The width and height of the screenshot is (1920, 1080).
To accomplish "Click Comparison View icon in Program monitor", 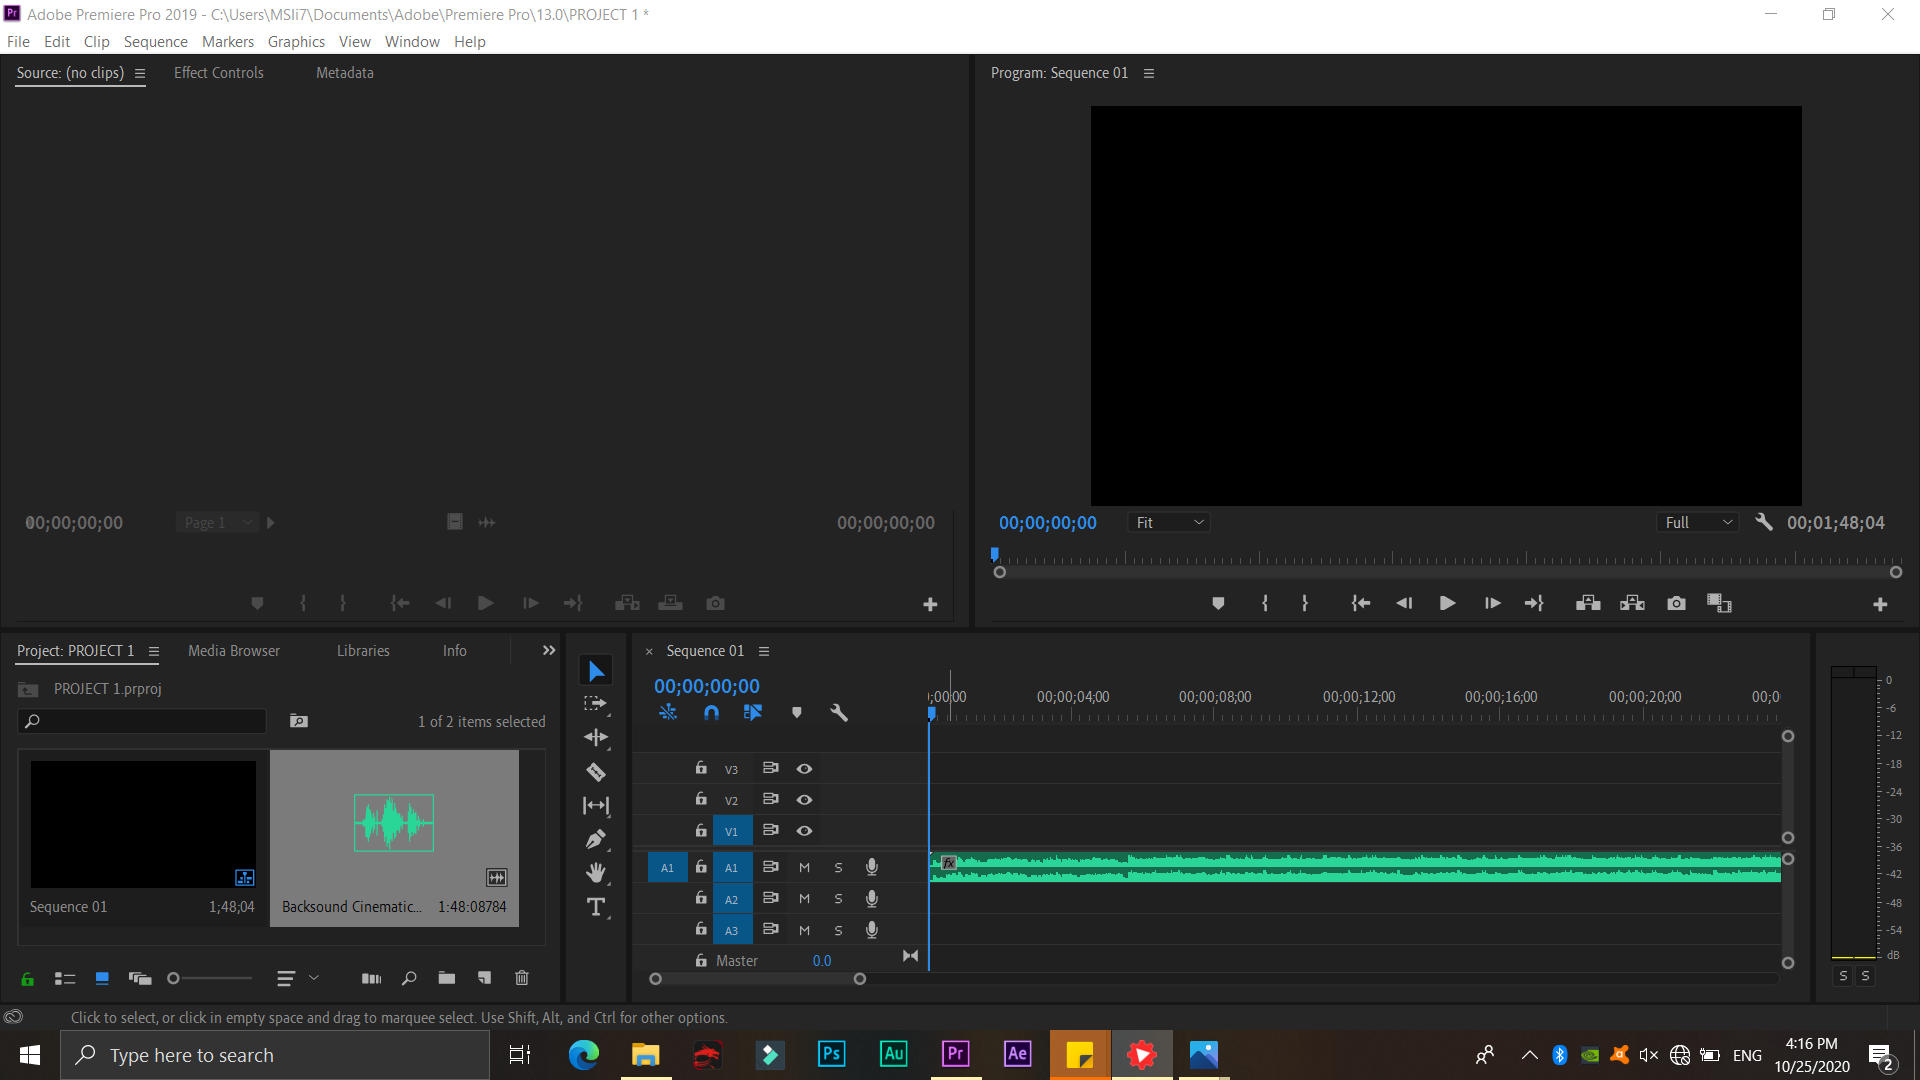I will pyautogui.click(x=1719, y=604).
